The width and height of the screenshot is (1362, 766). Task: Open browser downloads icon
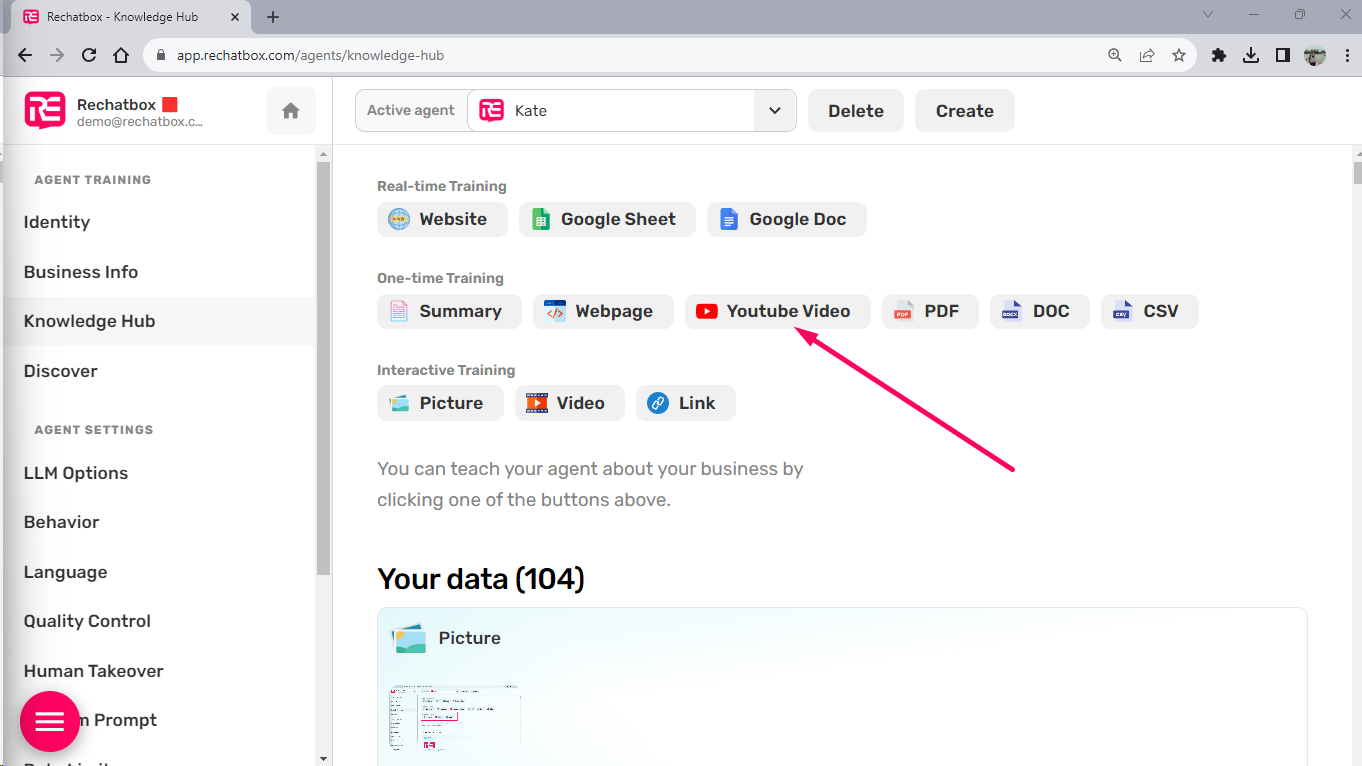click(1250, 56)
